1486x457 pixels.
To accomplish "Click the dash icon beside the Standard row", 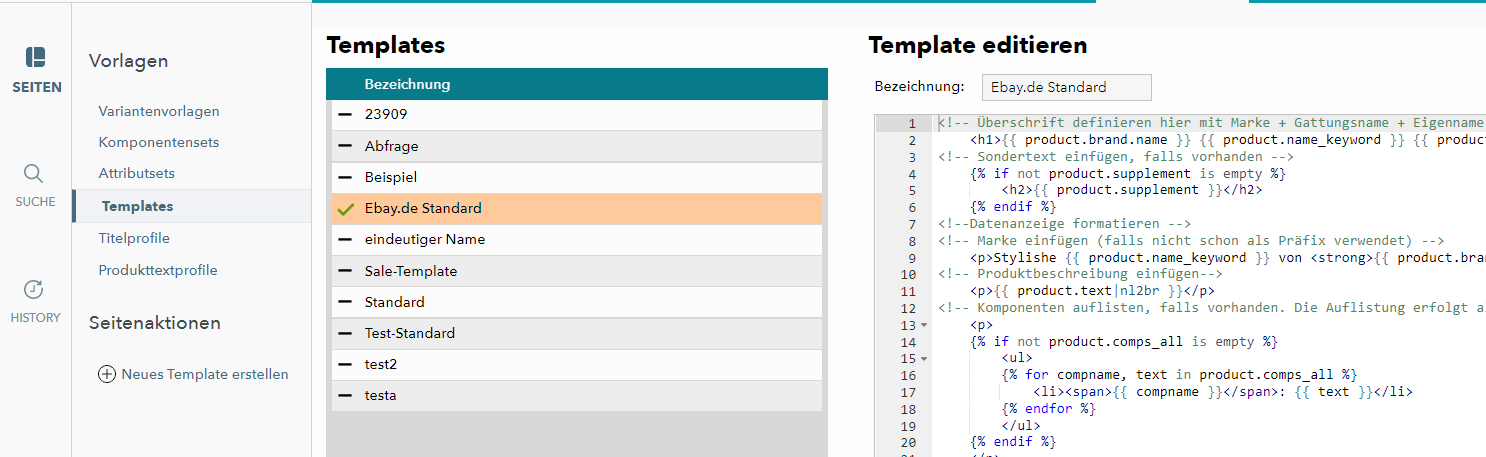I will tap(345, 302).
